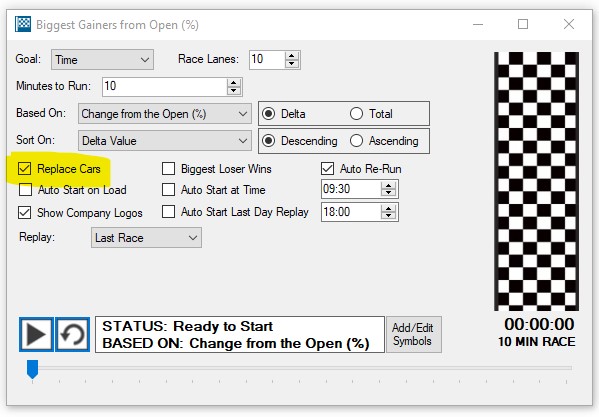Expand the Based On dropdown
This screenshot has width=599, height=417.
pos(165,113)
